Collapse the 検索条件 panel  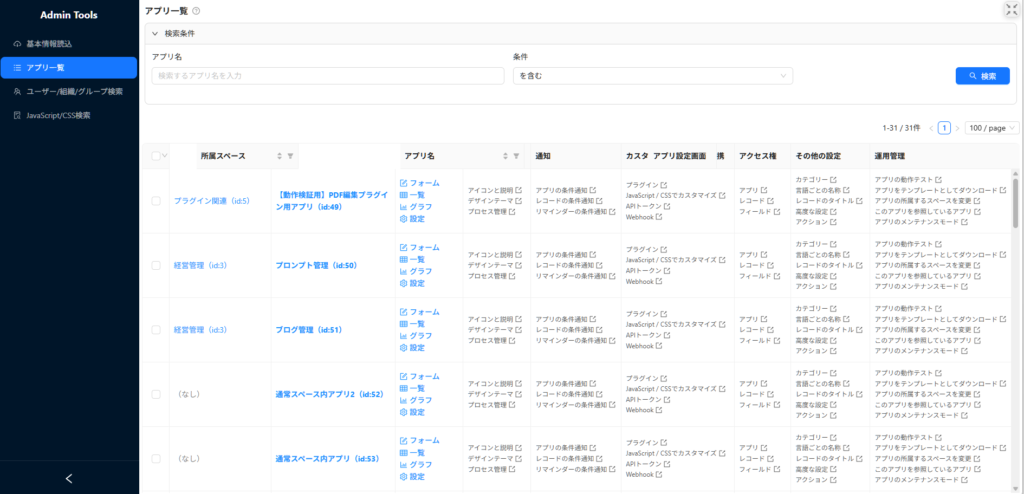point(156,33)
